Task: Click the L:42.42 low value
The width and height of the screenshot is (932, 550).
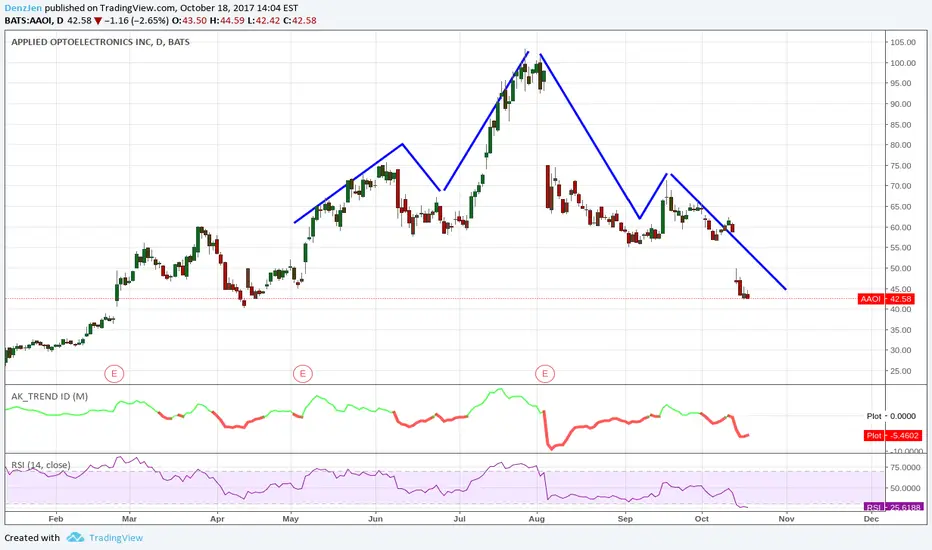Action: [x=264, y=20]
